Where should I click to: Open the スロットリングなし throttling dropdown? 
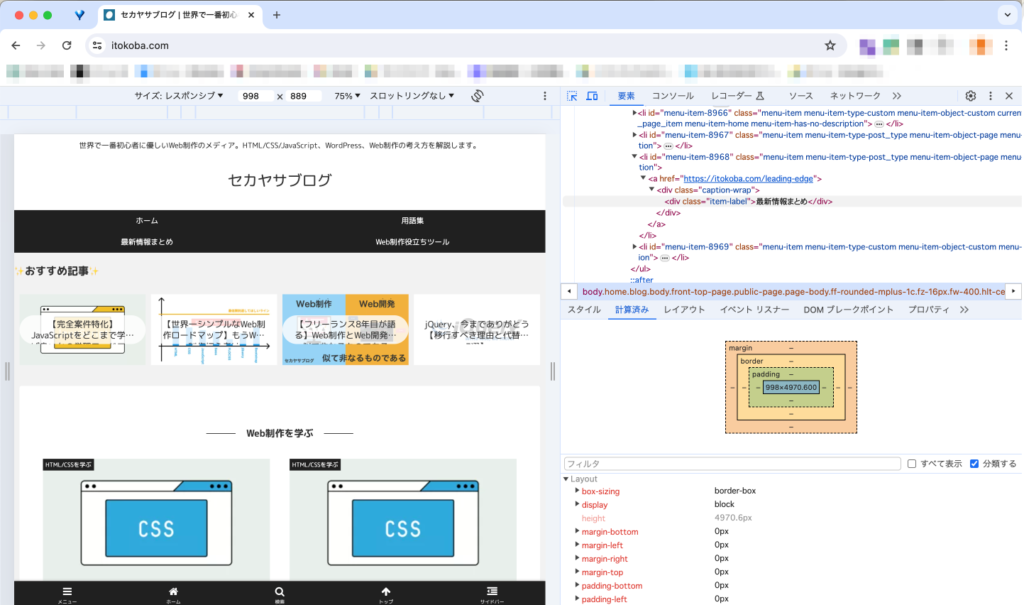(x=412, y=96)
